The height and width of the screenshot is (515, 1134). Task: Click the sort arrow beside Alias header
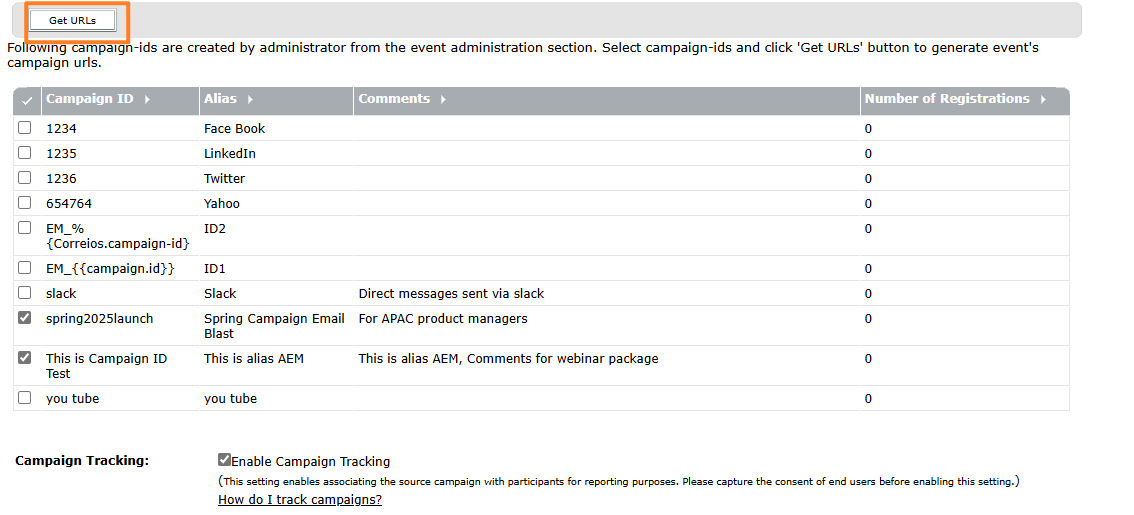(x=250, y=100)
